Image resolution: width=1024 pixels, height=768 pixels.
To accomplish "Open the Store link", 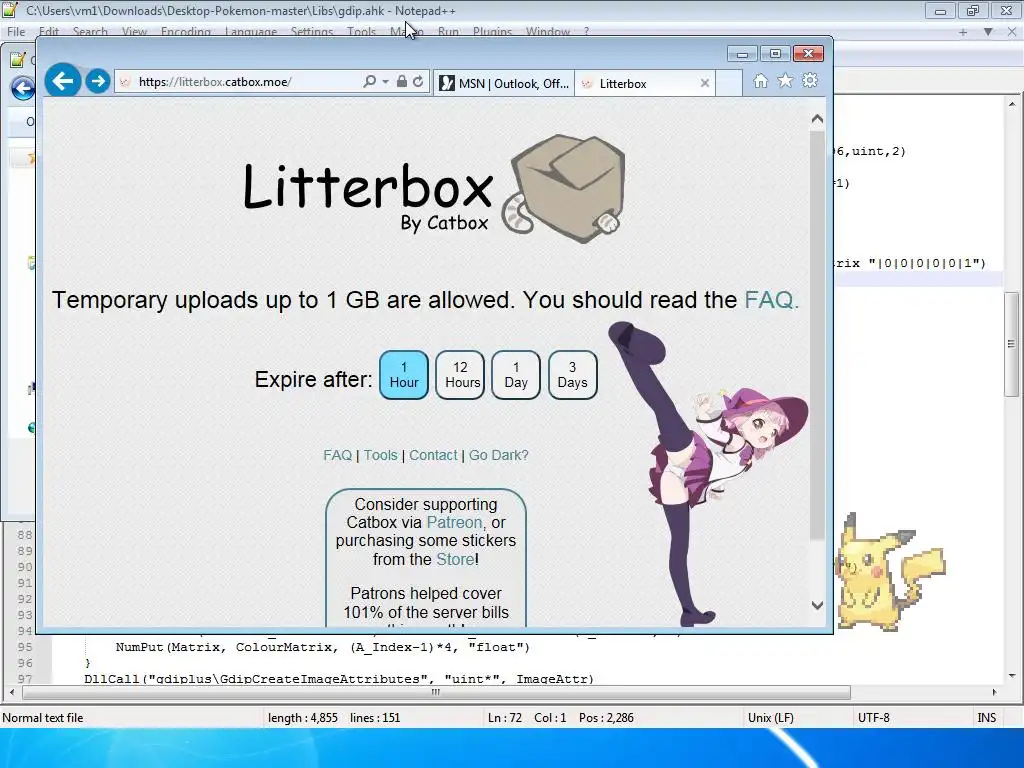I will click(x=455, y=559).
